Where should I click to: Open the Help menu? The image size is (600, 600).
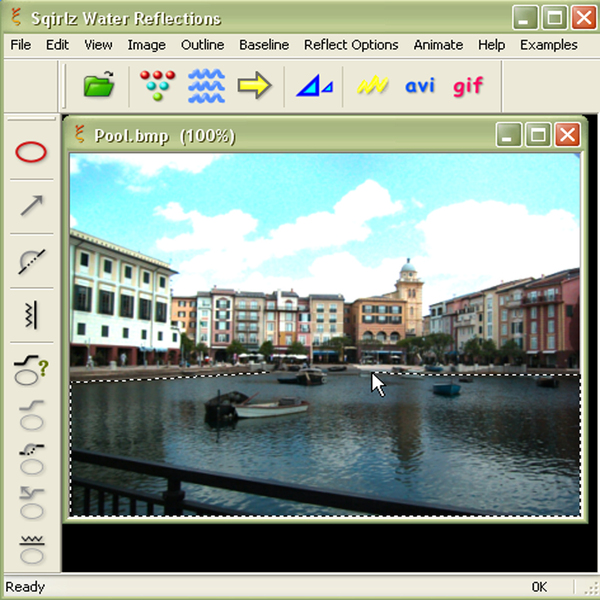(491, 45)
